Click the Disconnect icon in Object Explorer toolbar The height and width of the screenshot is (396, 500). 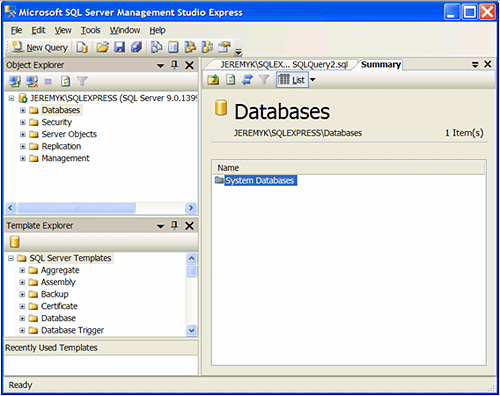(x=32, y=81)
